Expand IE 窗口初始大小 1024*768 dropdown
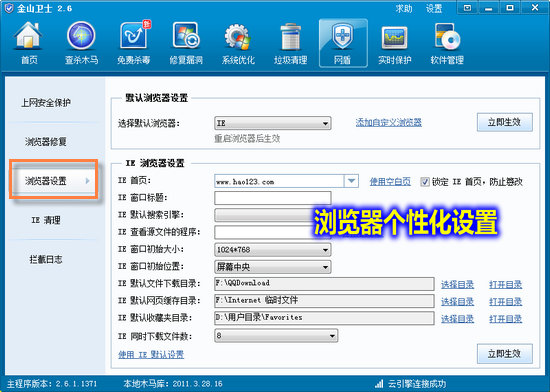550x392 pixels. pyautogui.click(x=273, y=250)
